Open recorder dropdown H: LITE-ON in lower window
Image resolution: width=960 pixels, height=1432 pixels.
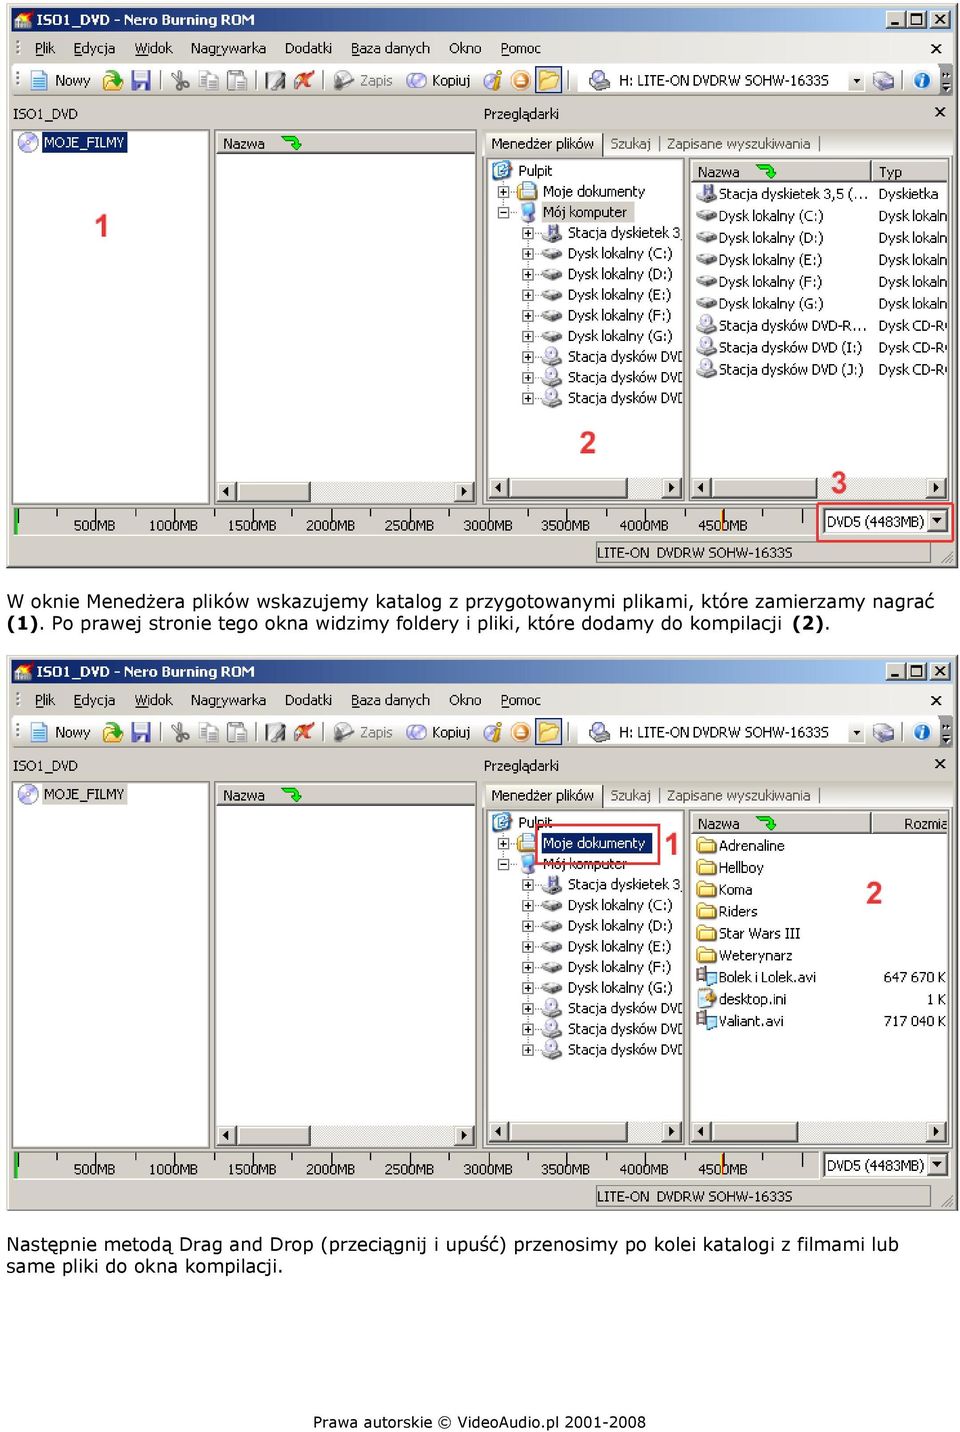(857, 734)
